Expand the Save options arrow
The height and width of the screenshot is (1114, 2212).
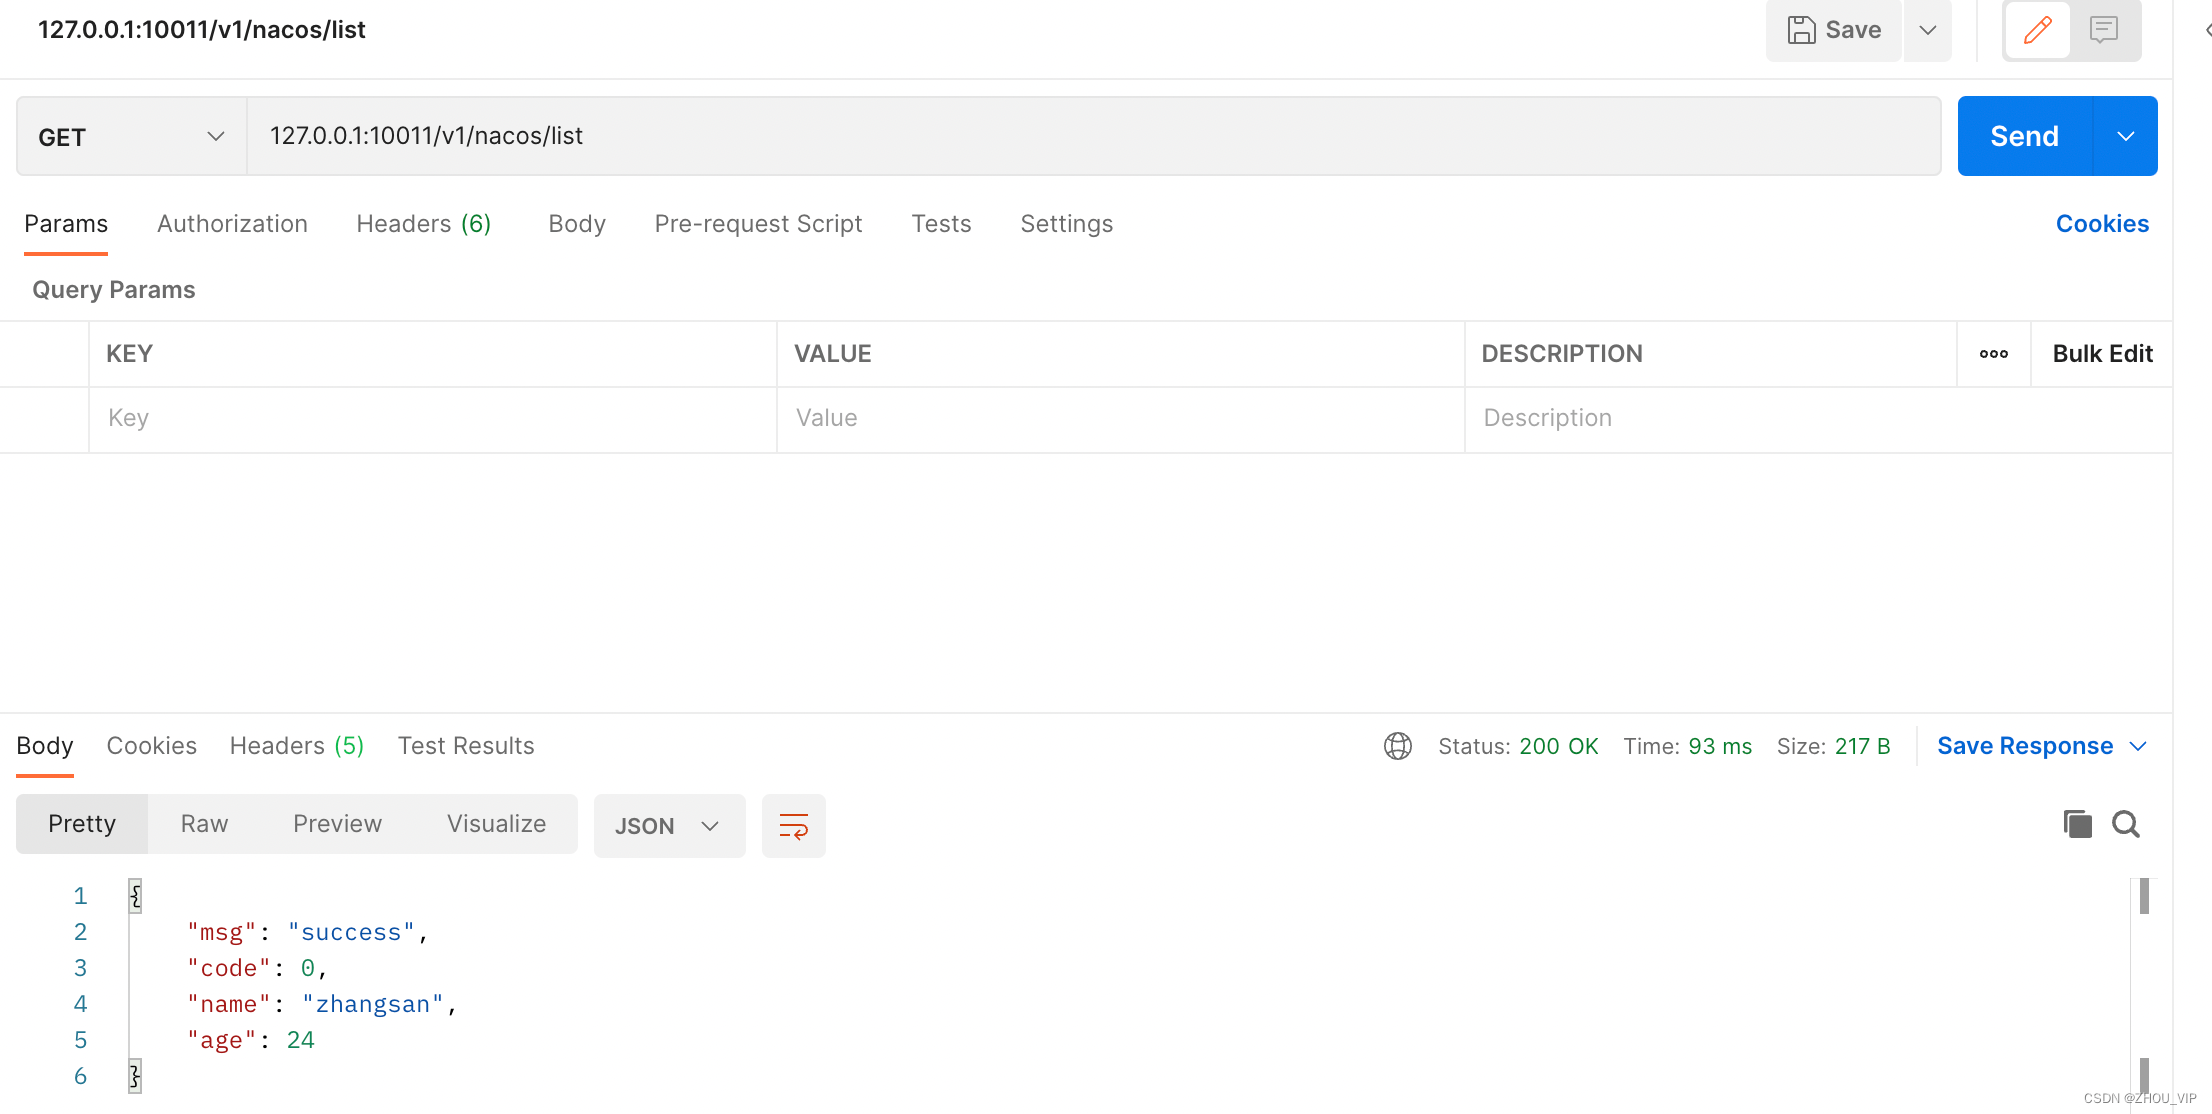pos(1927,30)
